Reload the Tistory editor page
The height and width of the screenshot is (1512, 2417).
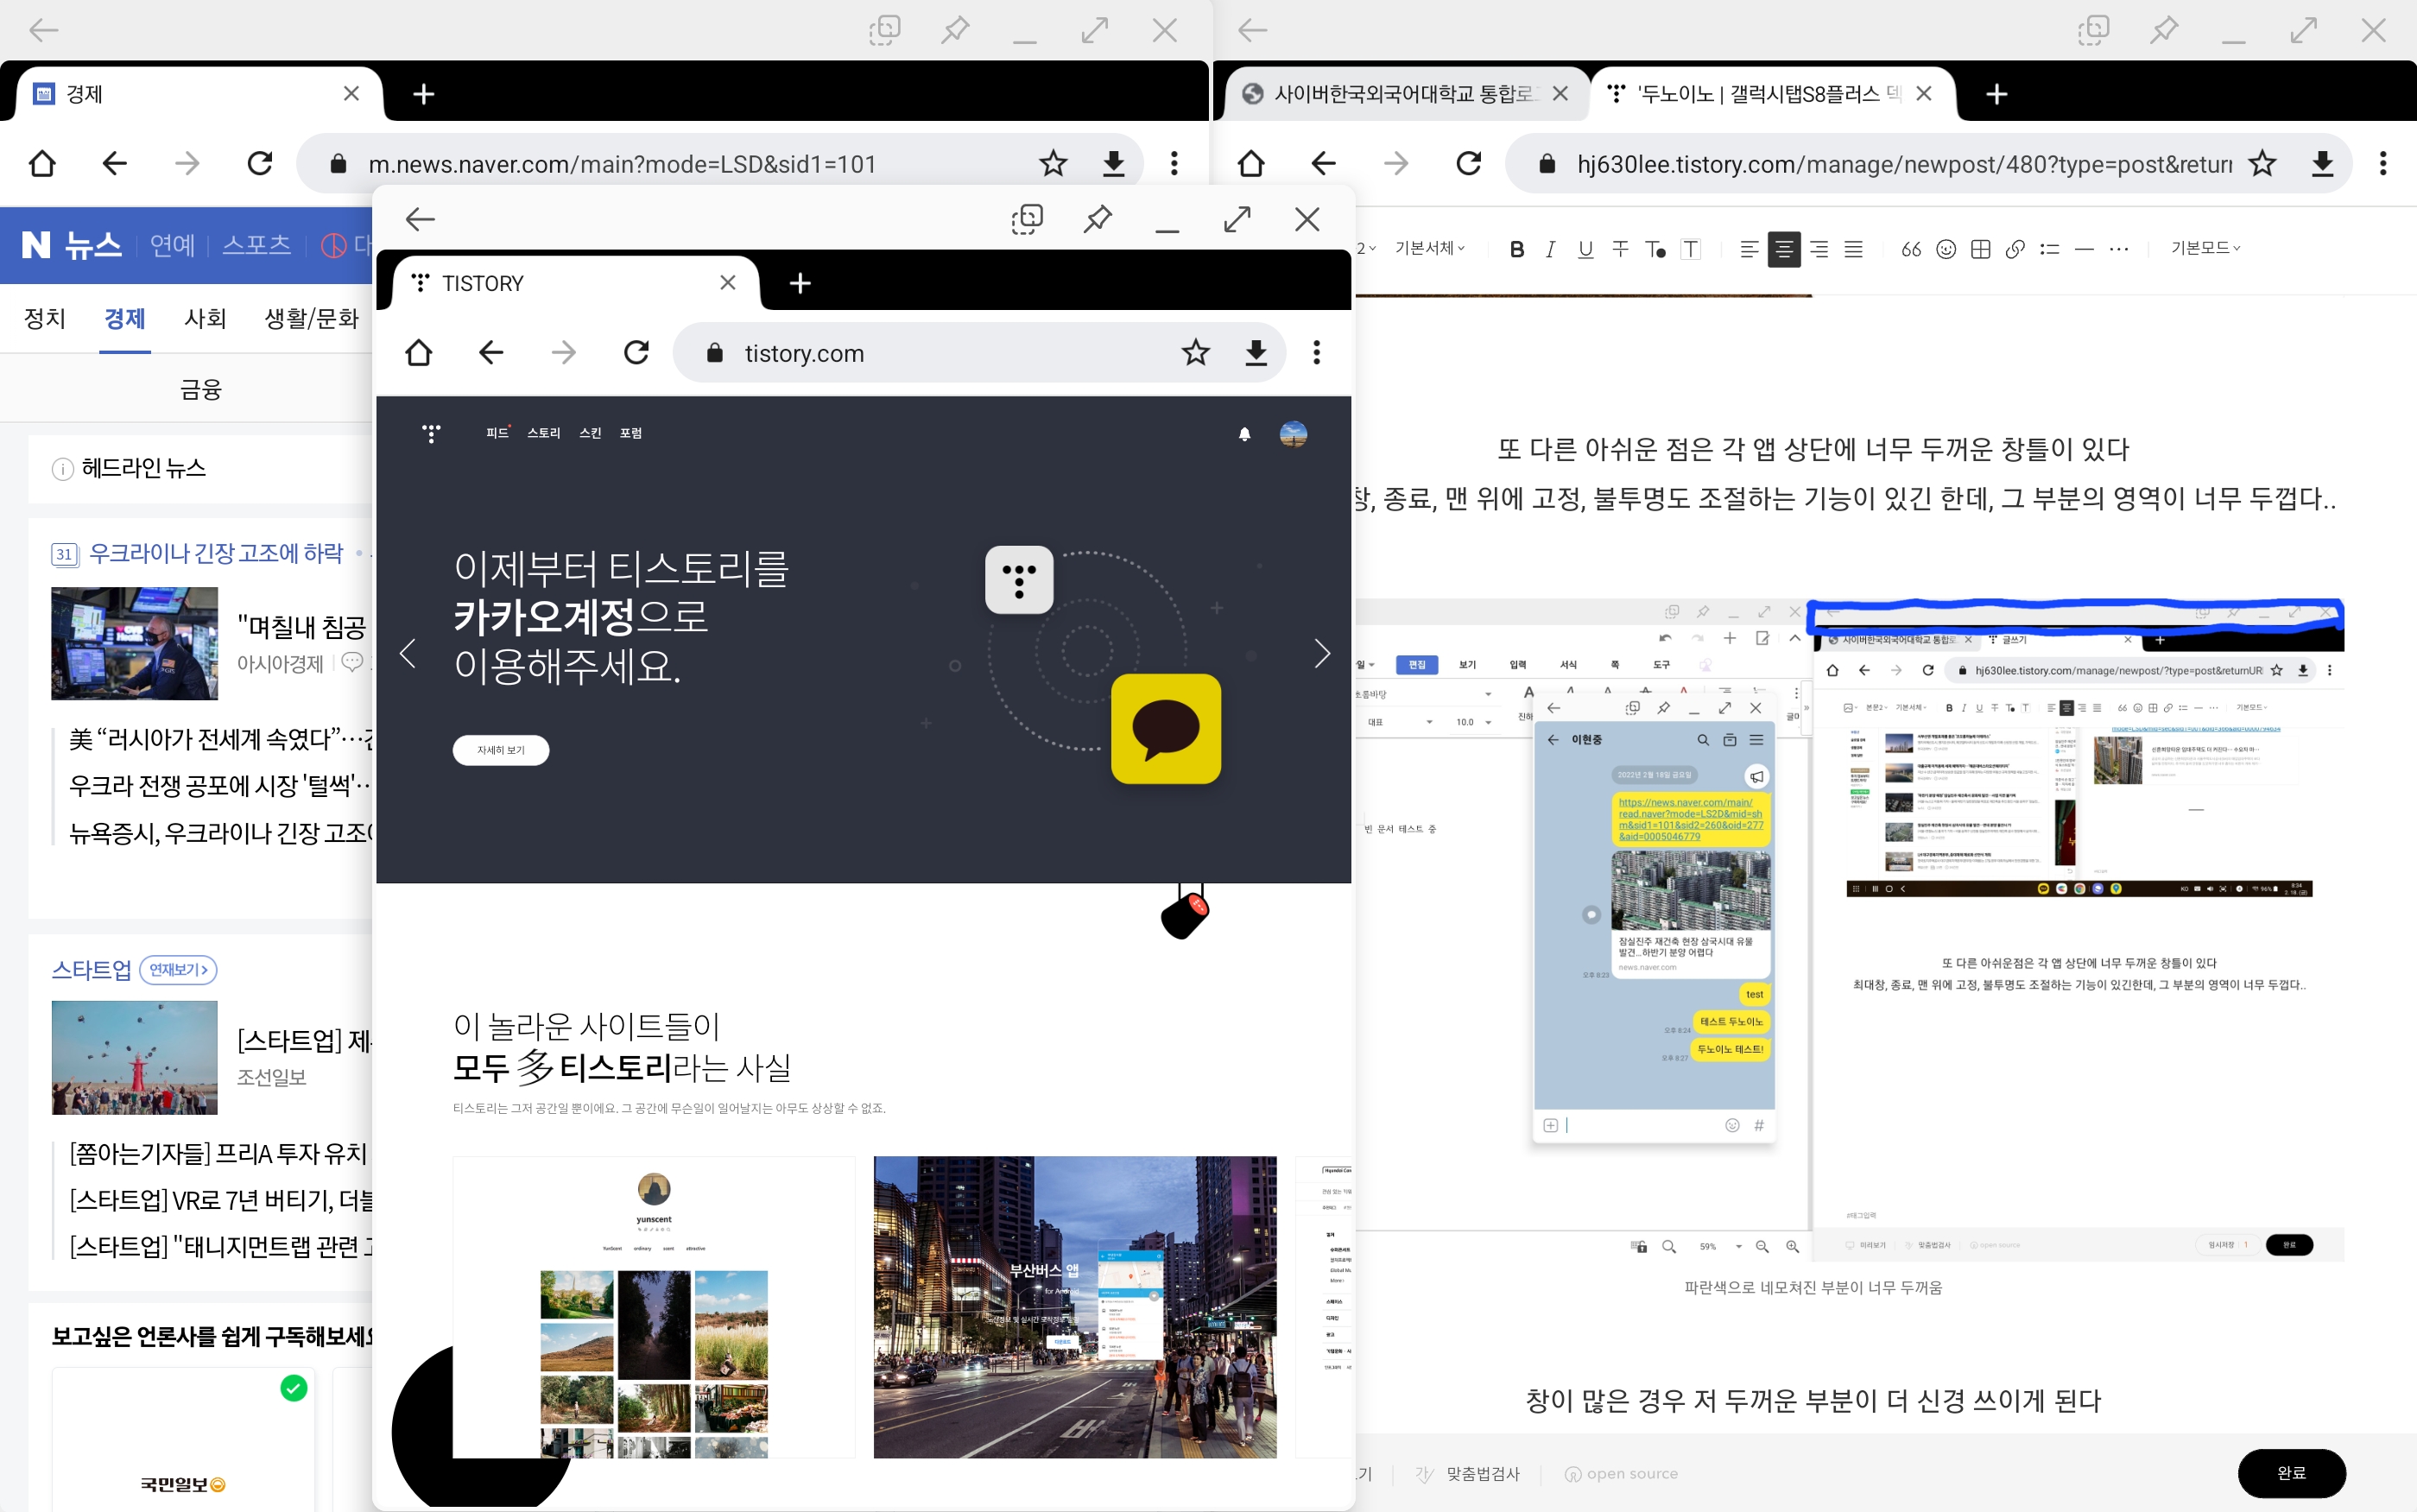coord(1468,163)
